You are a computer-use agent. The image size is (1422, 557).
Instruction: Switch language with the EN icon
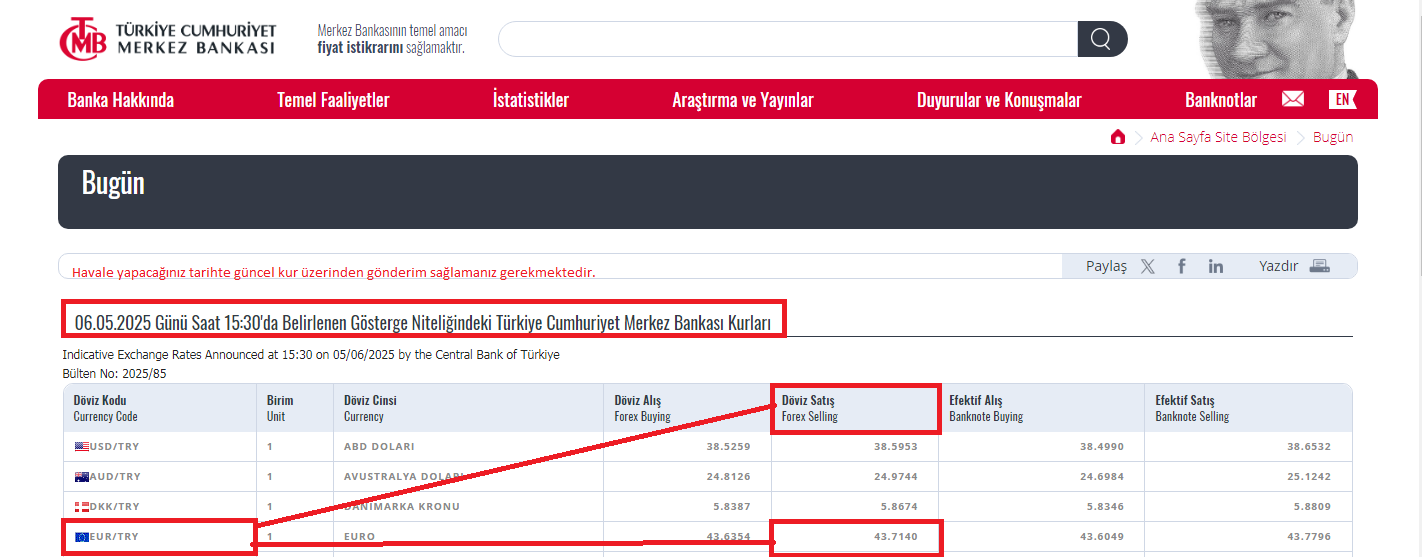coord(1342,99)
